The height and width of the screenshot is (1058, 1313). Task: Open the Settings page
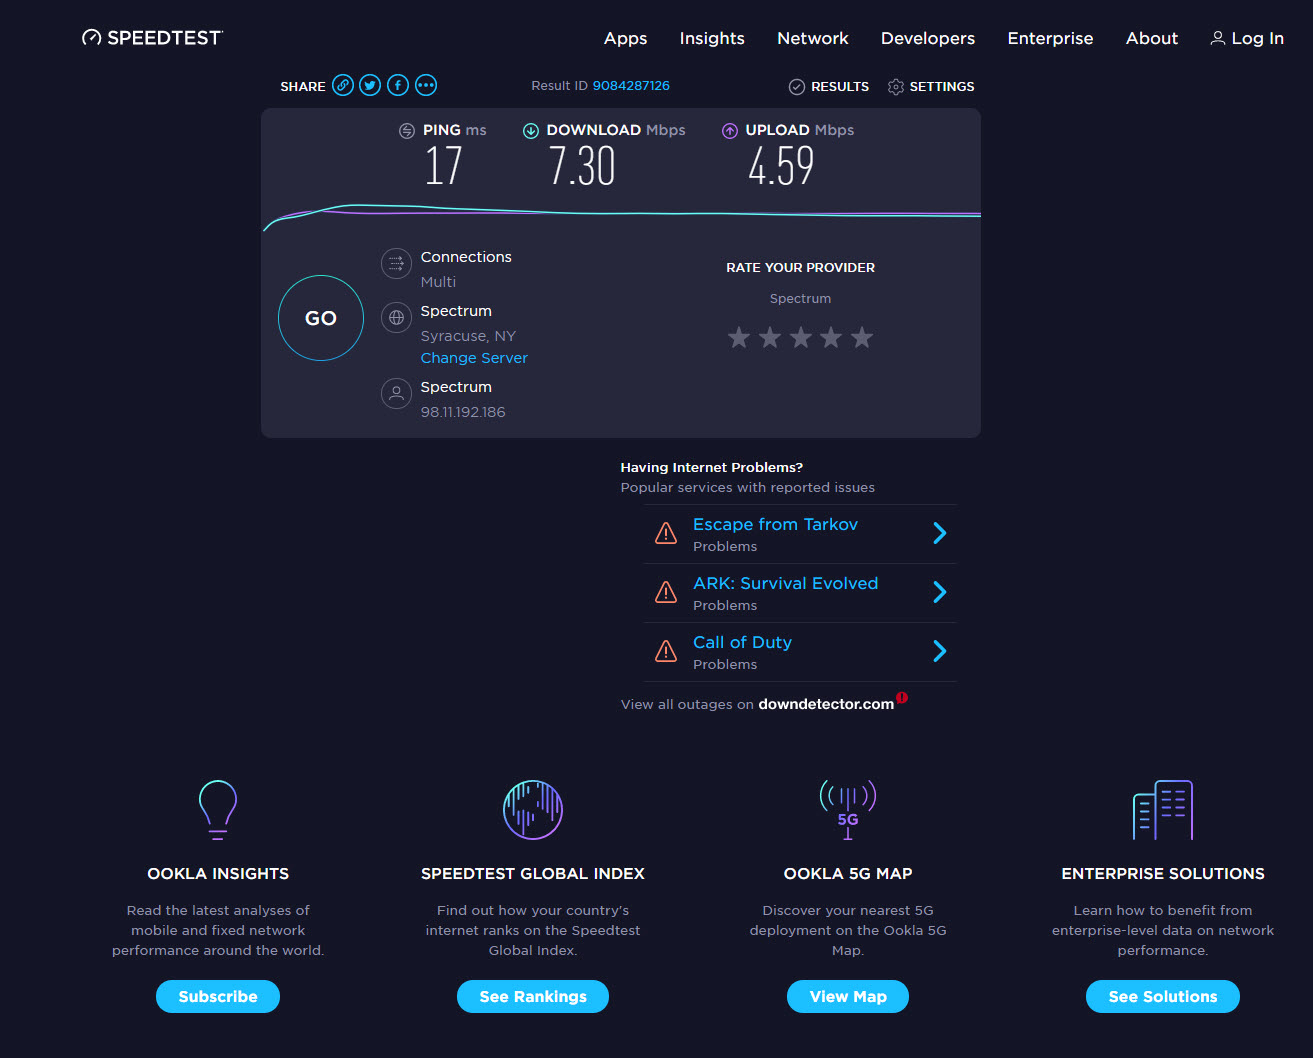coord(931,87)
